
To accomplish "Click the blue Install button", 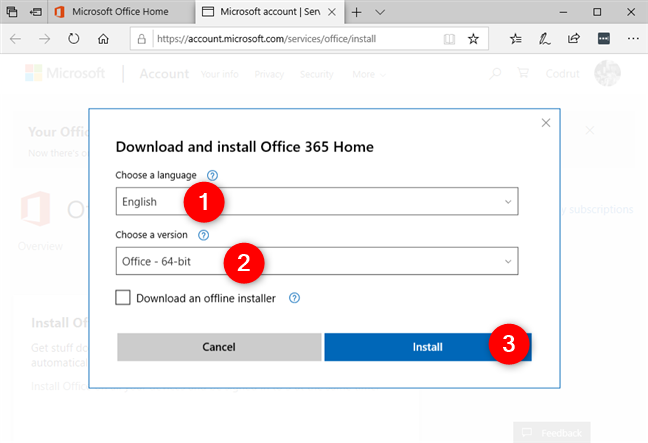I will click(428, 347).
